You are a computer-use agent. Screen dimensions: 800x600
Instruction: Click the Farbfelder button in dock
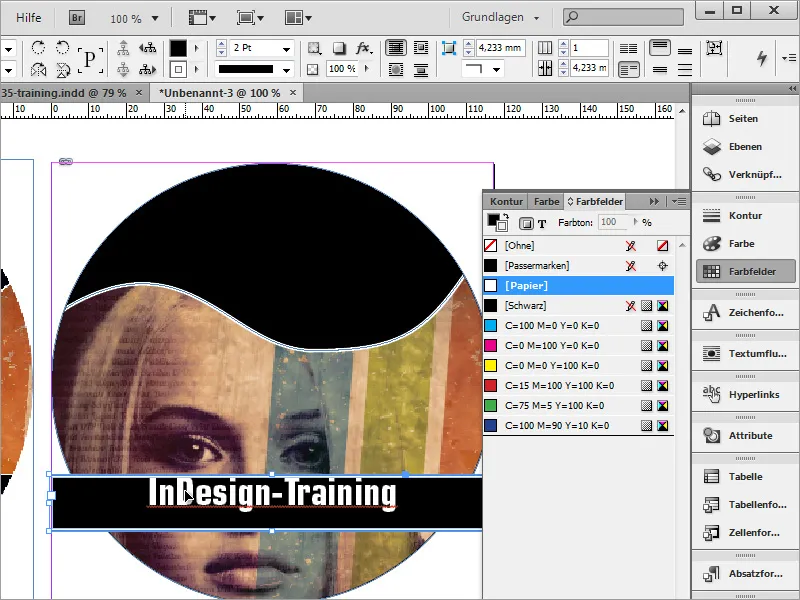pos(745,271)
